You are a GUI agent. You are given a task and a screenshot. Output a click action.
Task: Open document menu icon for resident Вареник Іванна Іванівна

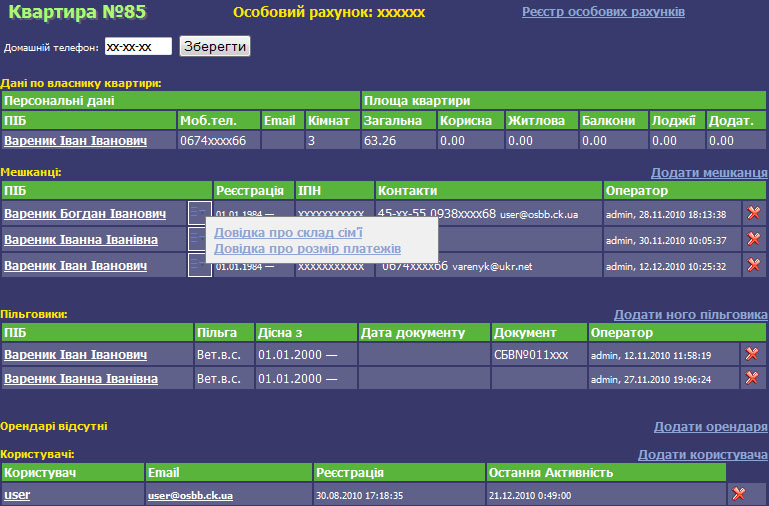(x=199, y=239)
